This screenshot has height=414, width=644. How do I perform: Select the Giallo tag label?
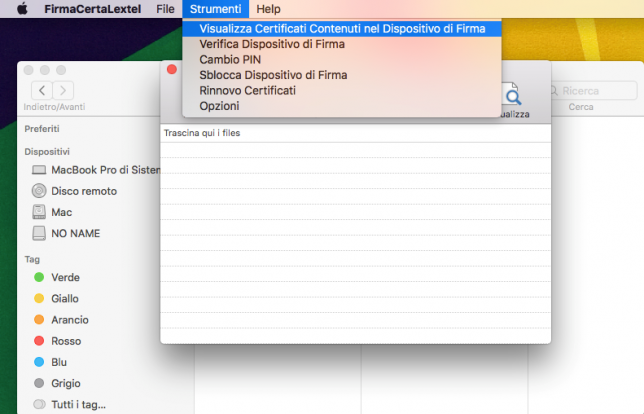[65, 299]
